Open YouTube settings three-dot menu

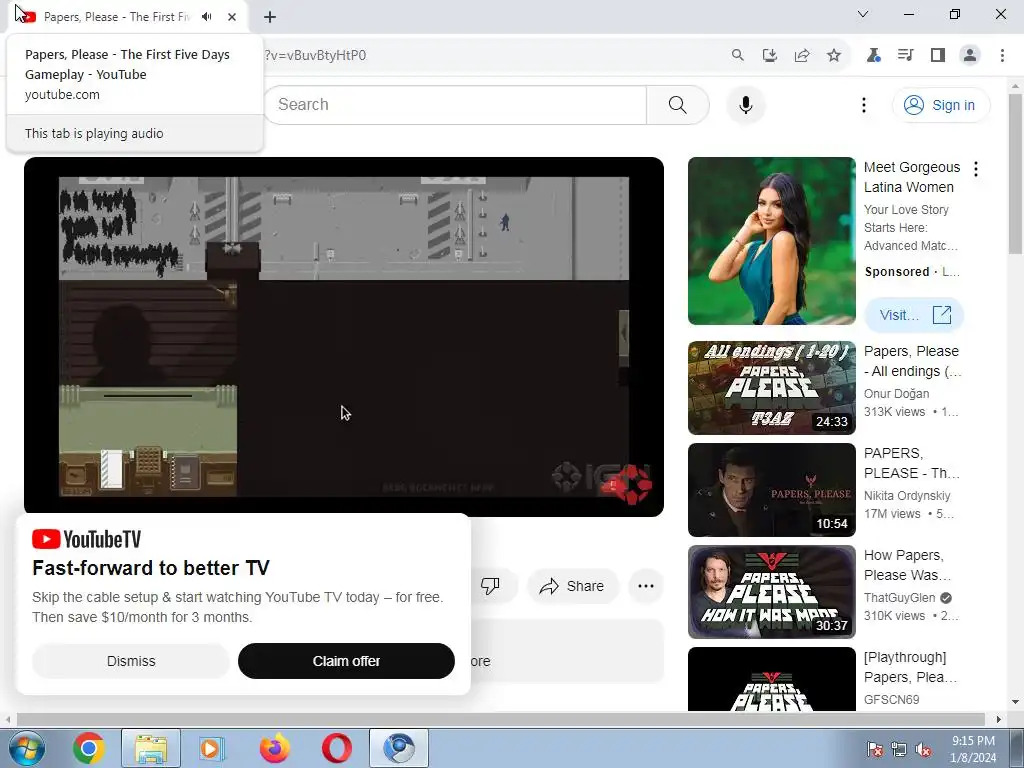863,104
